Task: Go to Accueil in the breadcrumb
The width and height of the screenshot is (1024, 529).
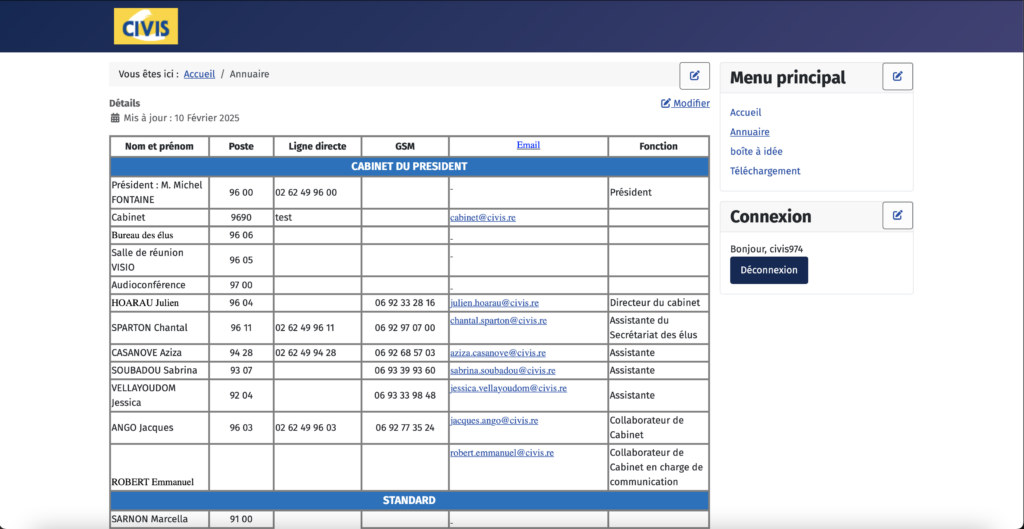Action: [x=199, y=74]
